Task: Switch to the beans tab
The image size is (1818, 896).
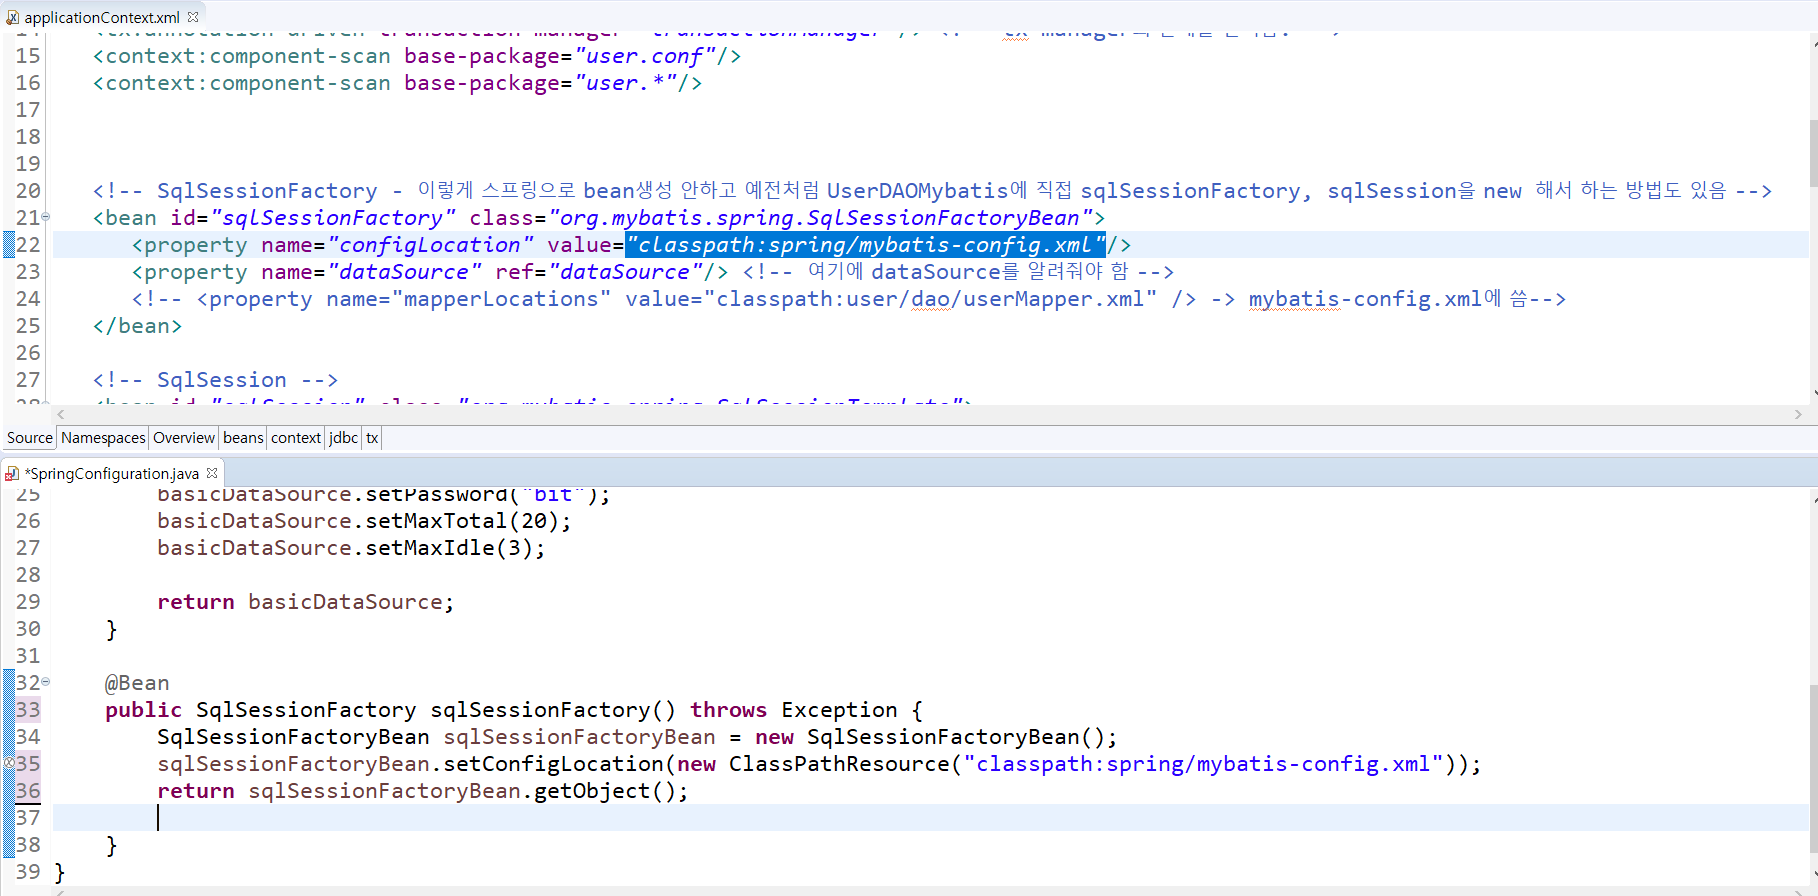Action: pyautogui.click(x=243, y=438)
